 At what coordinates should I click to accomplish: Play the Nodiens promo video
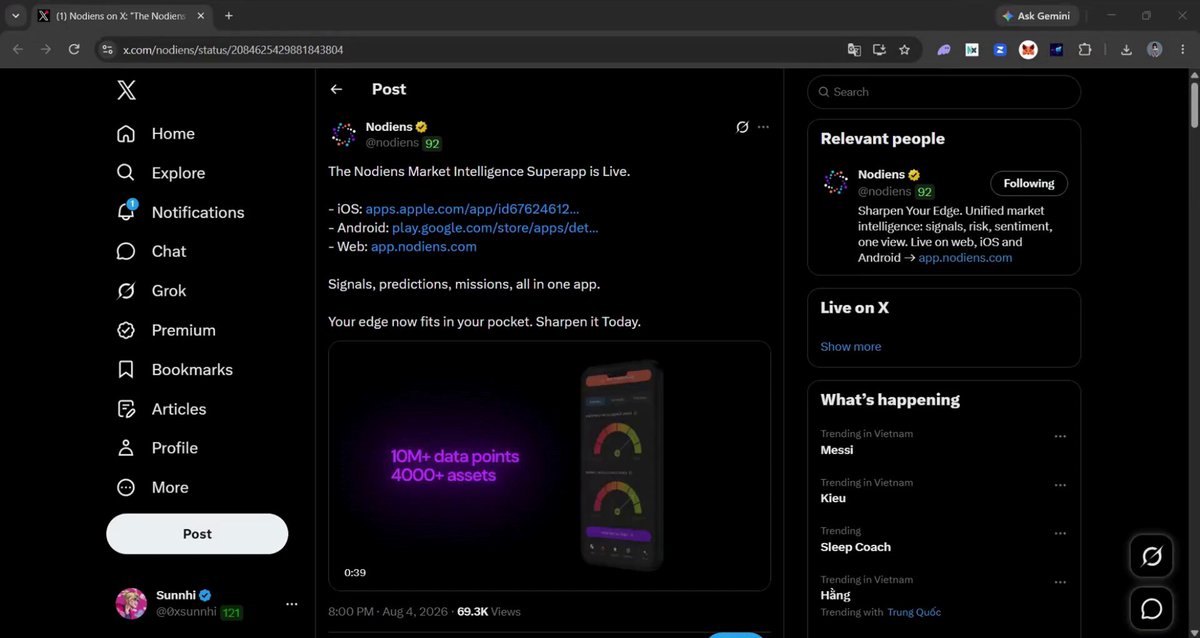point(549,466)
